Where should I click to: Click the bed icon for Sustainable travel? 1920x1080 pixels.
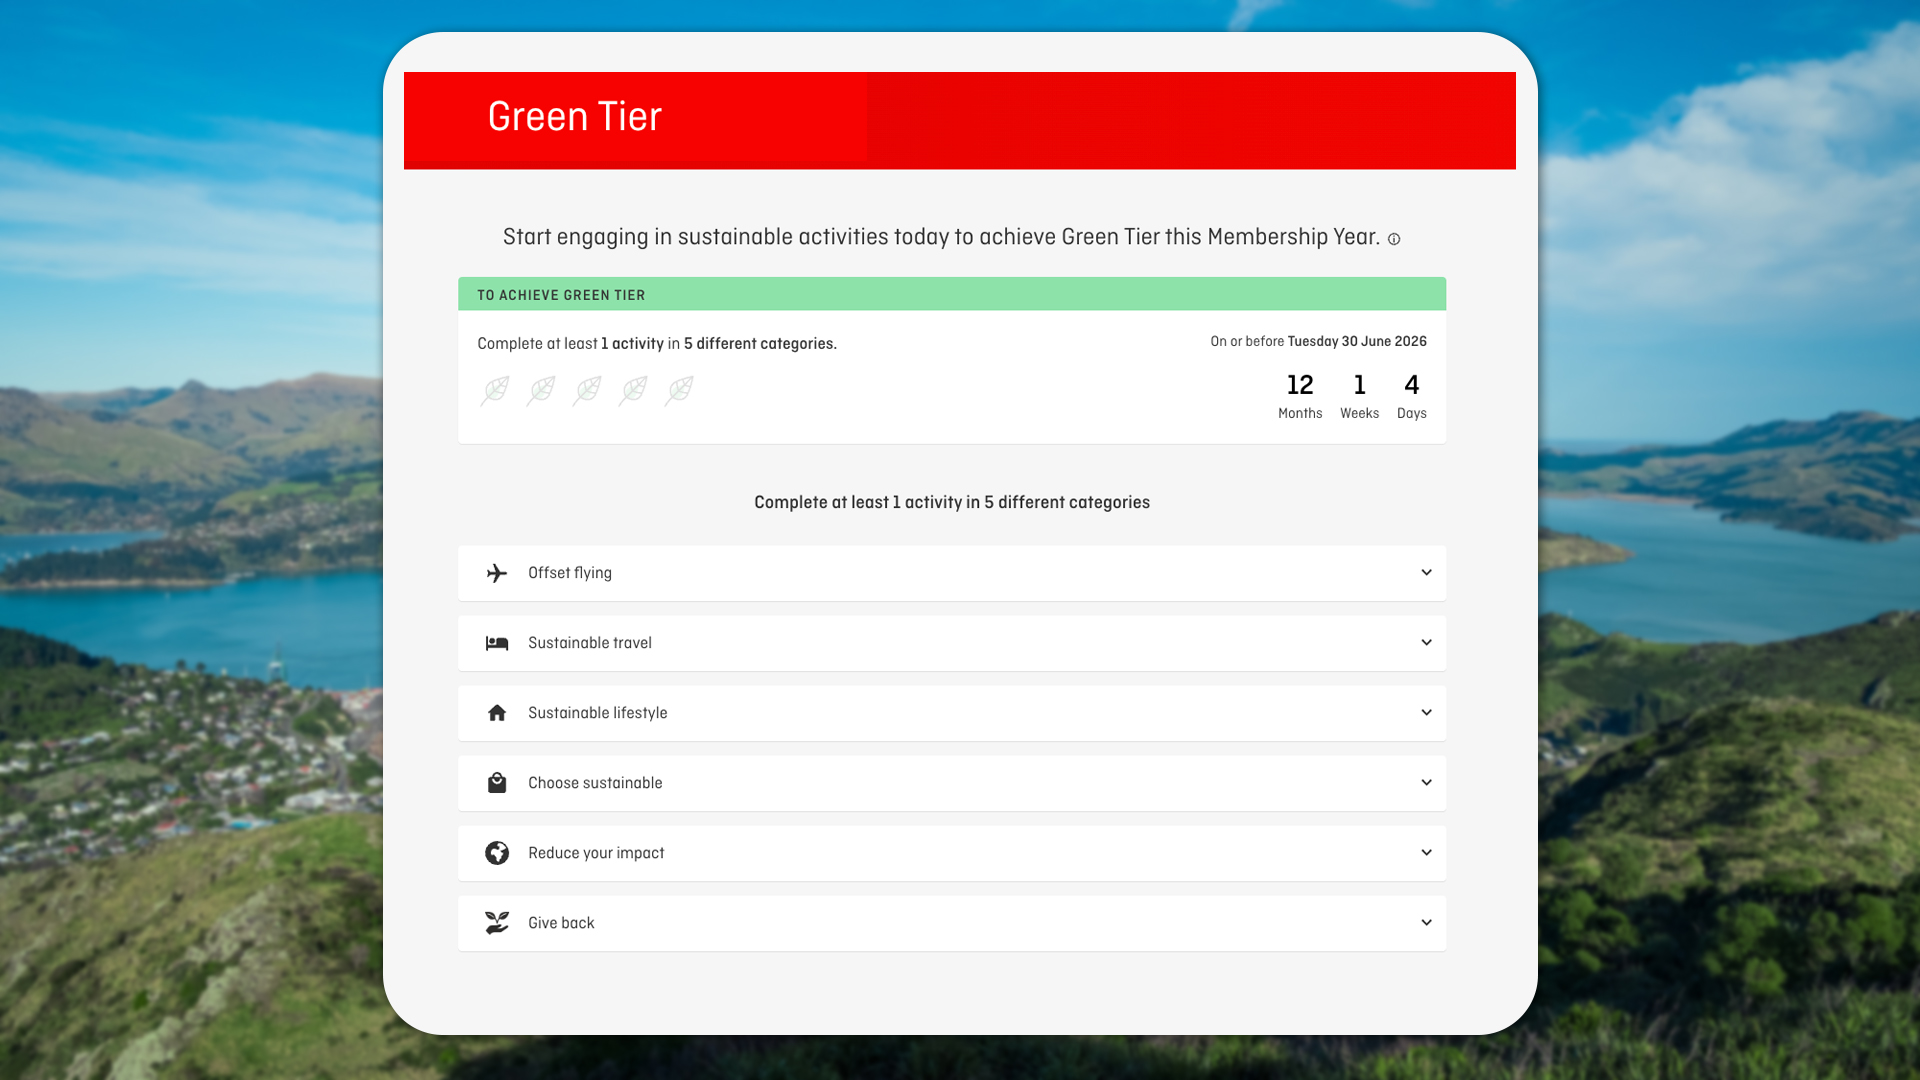(497, 643)
